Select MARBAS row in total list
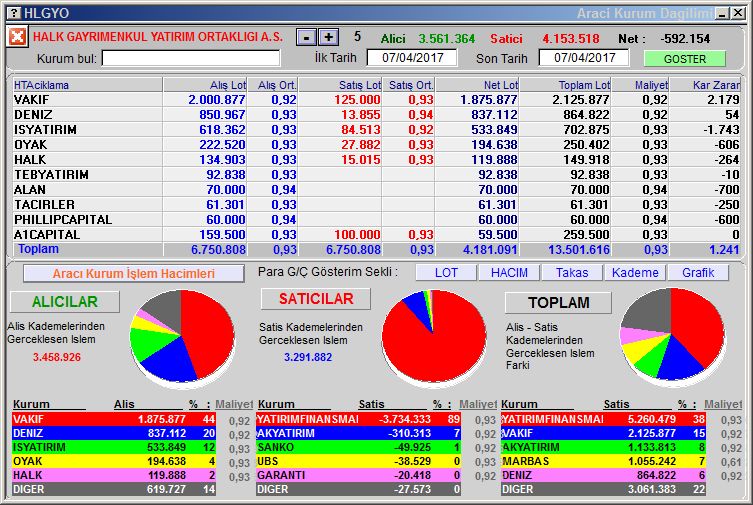The width and height of the screenshot is (753, 505). pyautogui.click(x=603, y=461)
